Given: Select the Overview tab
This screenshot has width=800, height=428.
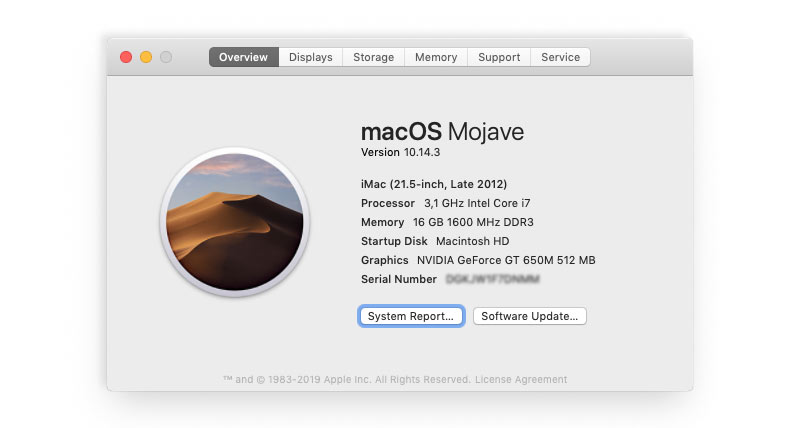Looking at the screenshot, I should point(243,57).
